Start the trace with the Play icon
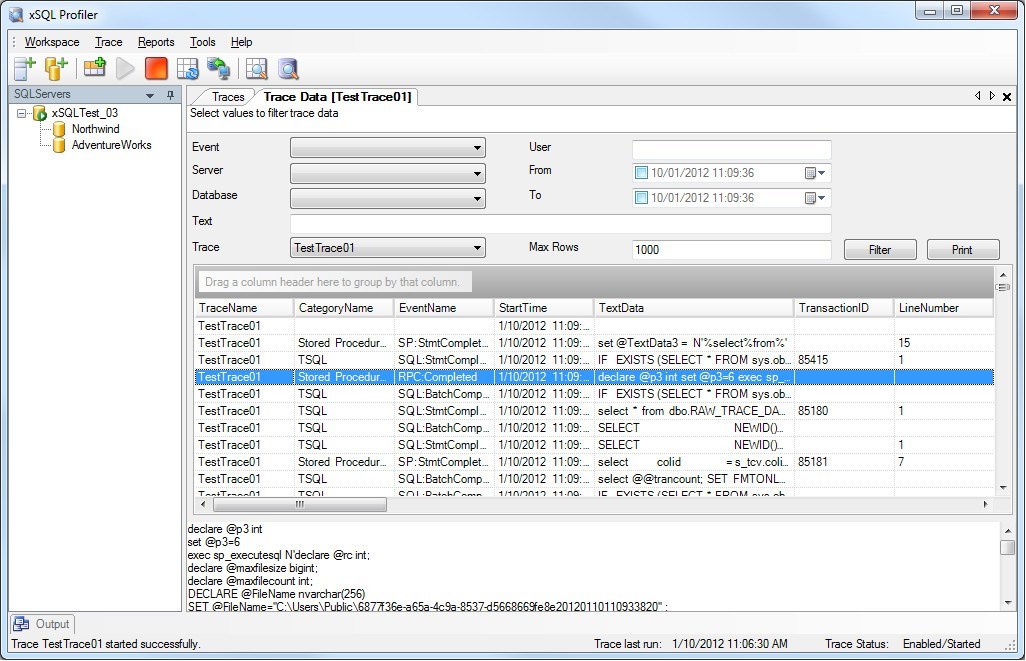The width and height of the screenshot is (1026, 661). (125, 68)
